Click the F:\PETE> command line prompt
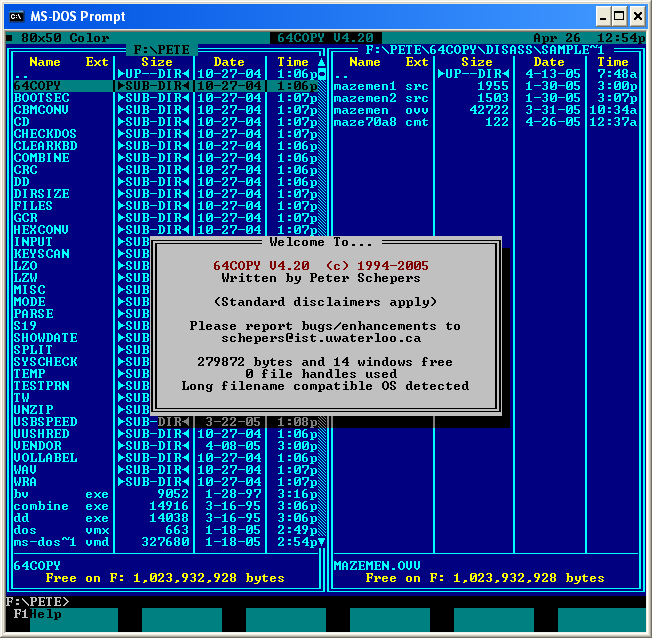Screen dimensions: 652x638 pyautogui.click(x=37, y=602)
